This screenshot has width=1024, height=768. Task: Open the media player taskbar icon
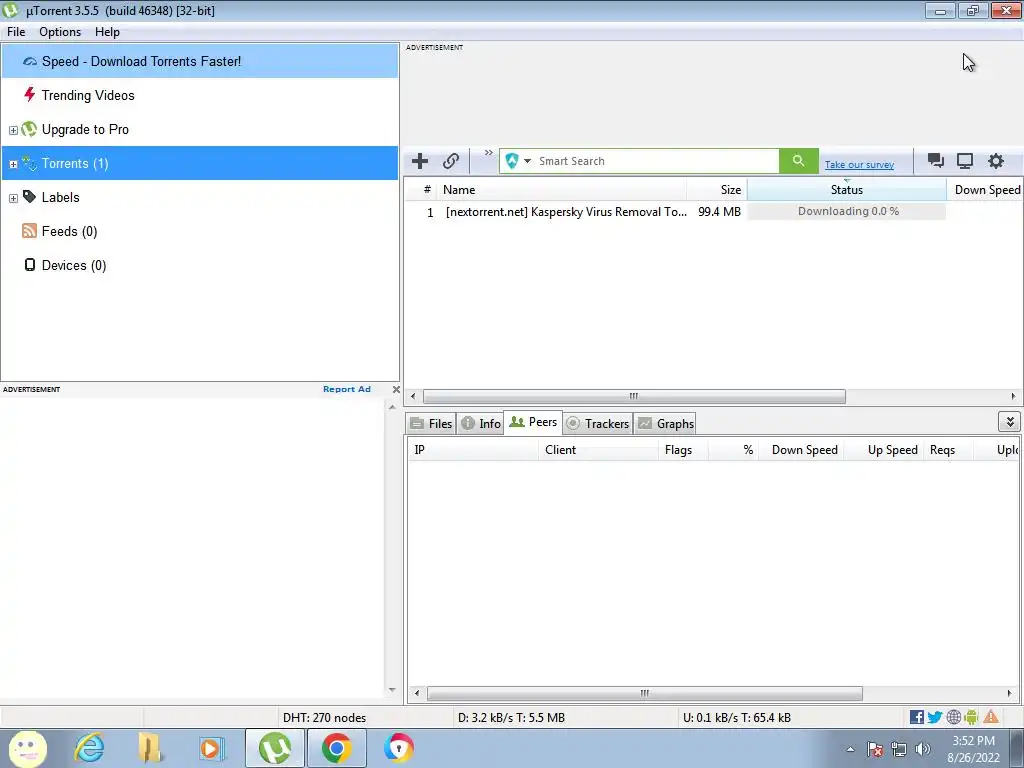[x=211, y=748]
